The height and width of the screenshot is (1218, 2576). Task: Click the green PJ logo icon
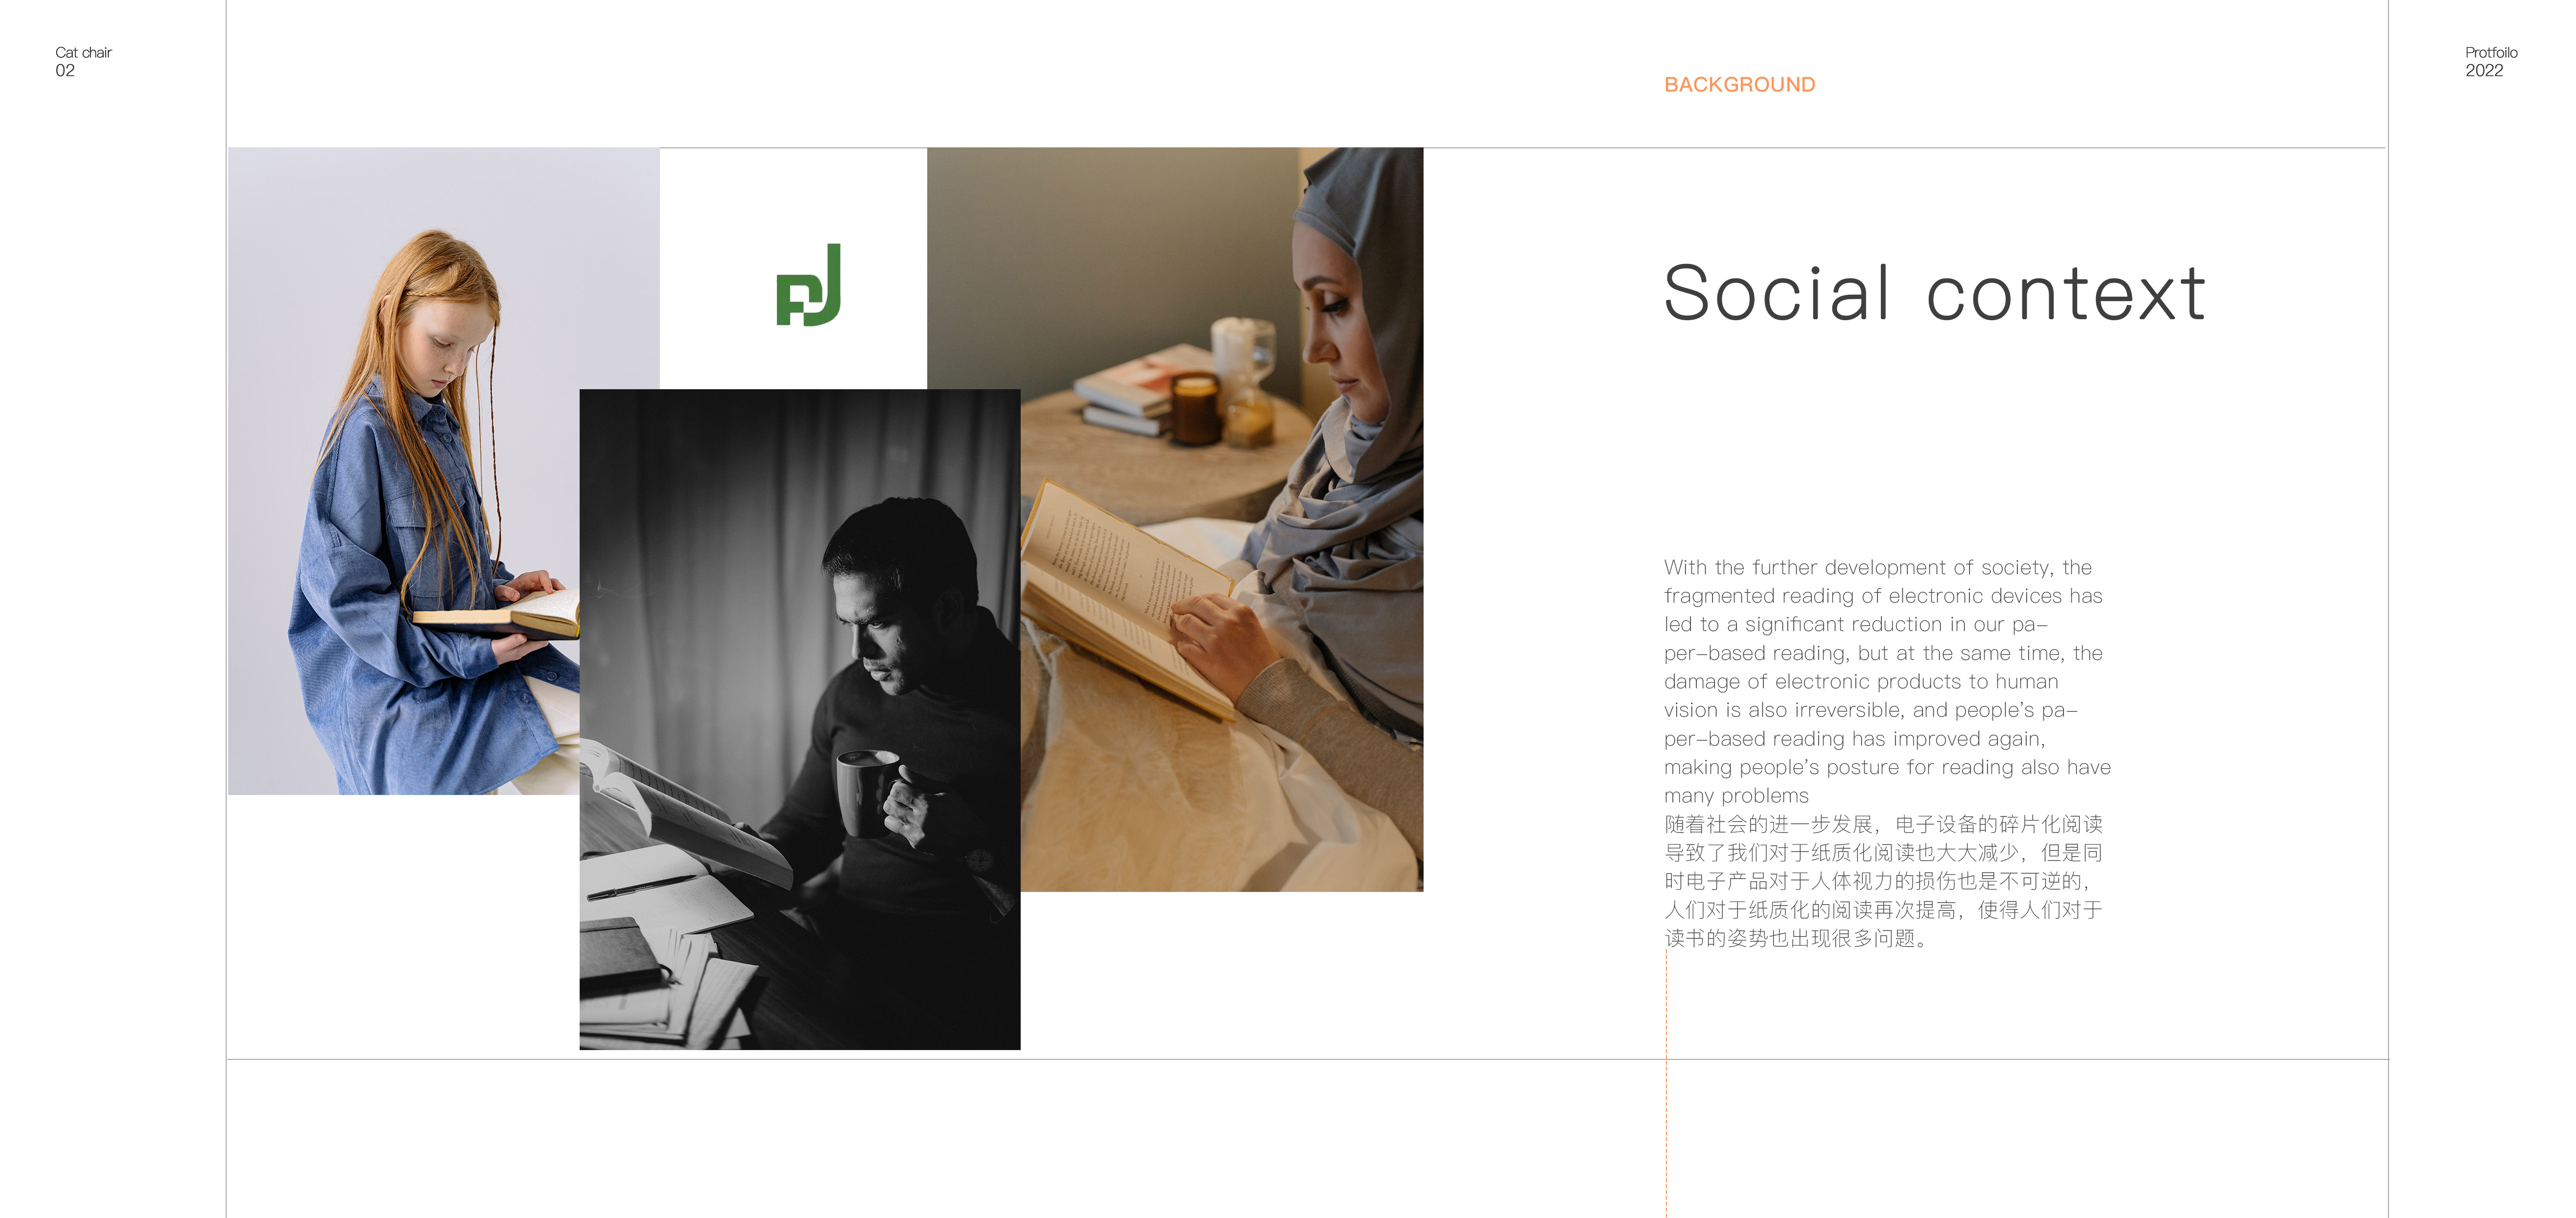point(809,285)
